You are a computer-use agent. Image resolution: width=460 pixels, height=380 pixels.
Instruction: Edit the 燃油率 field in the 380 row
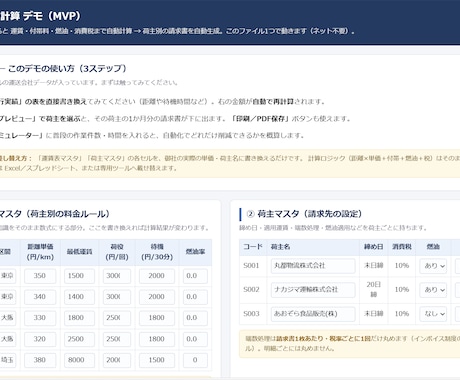pos(195,360)
